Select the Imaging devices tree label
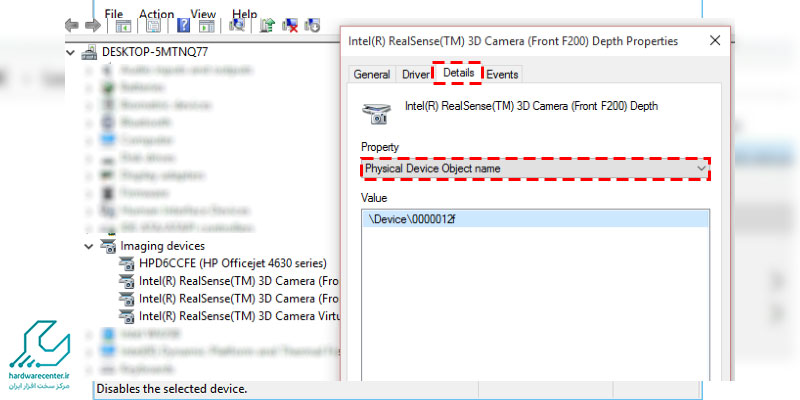The width and height of the screenshot is (800, 400). click(163, 246)
